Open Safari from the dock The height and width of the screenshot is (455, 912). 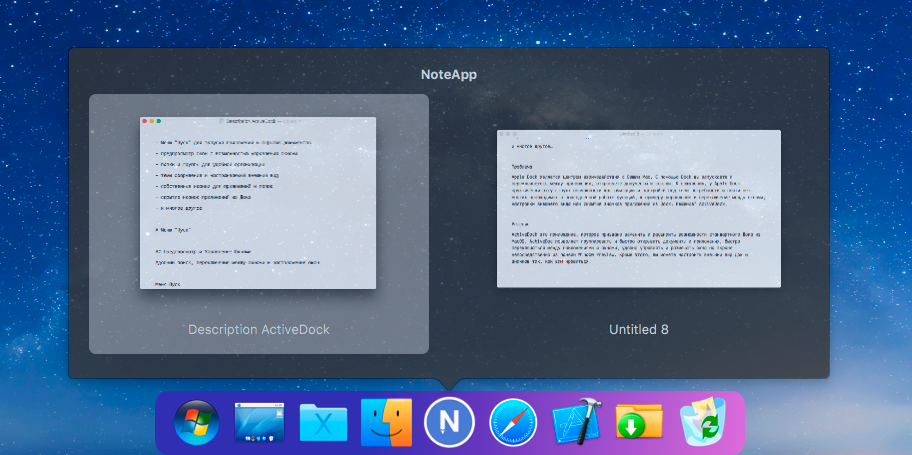pyautogui.click(x=513, y=424)
